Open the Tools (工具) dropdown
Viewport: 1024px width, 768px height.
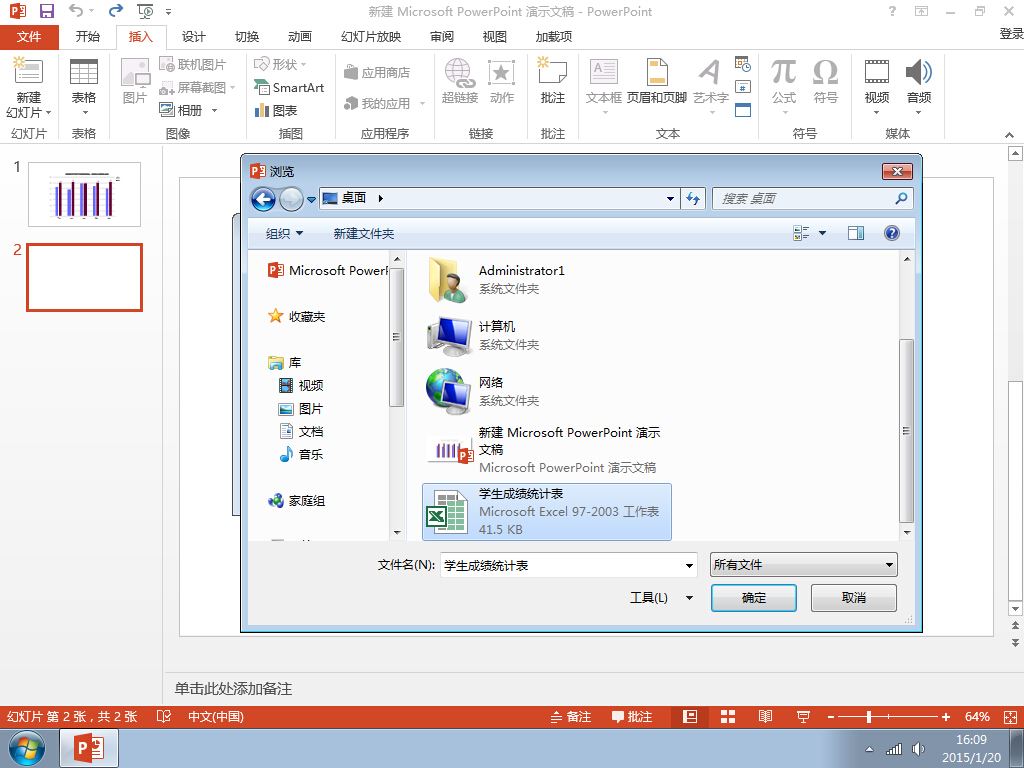pyautogui.click(x=660, y=598)
